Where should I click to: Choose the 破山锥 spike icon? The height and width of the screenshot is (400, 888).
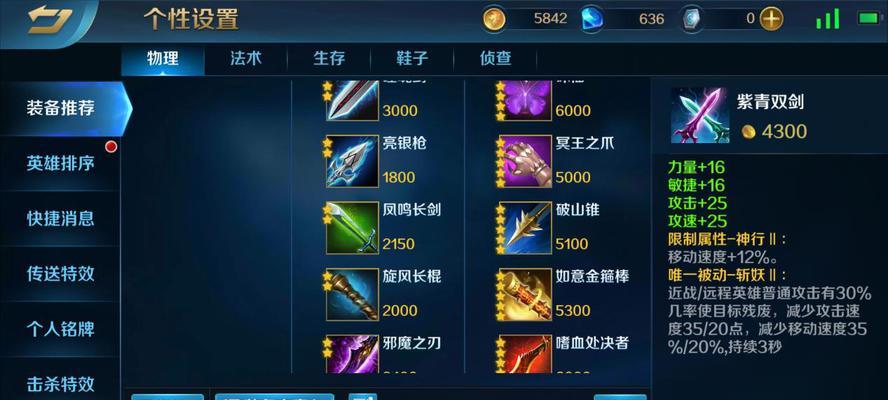[x=525, y=228]
